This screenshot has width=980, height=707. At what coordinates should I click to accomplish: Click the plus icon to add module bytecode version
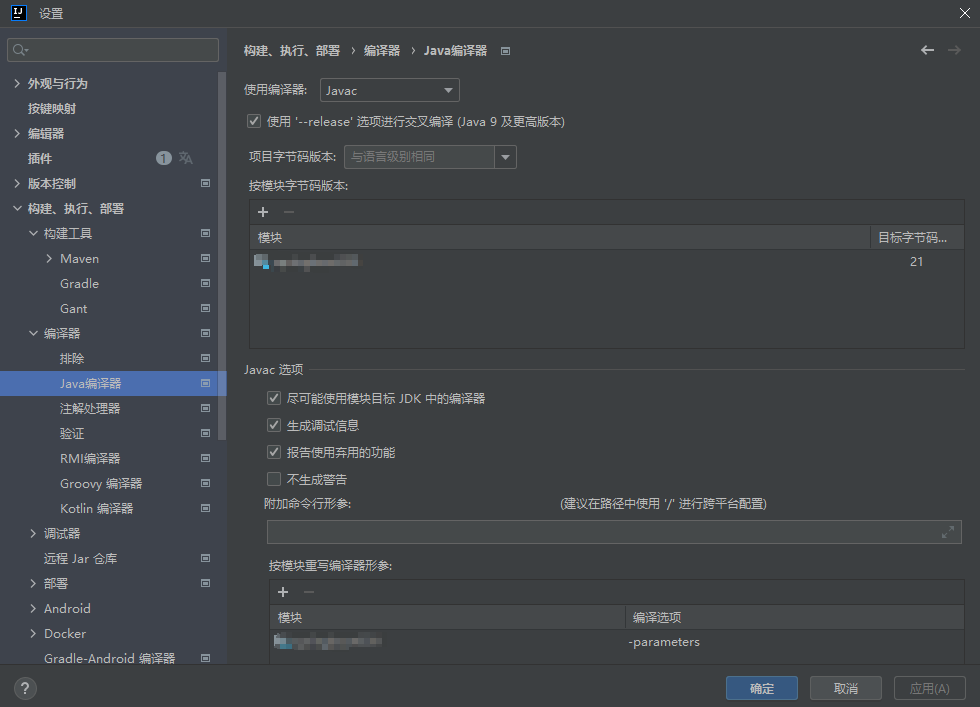[x=263, y=212]
